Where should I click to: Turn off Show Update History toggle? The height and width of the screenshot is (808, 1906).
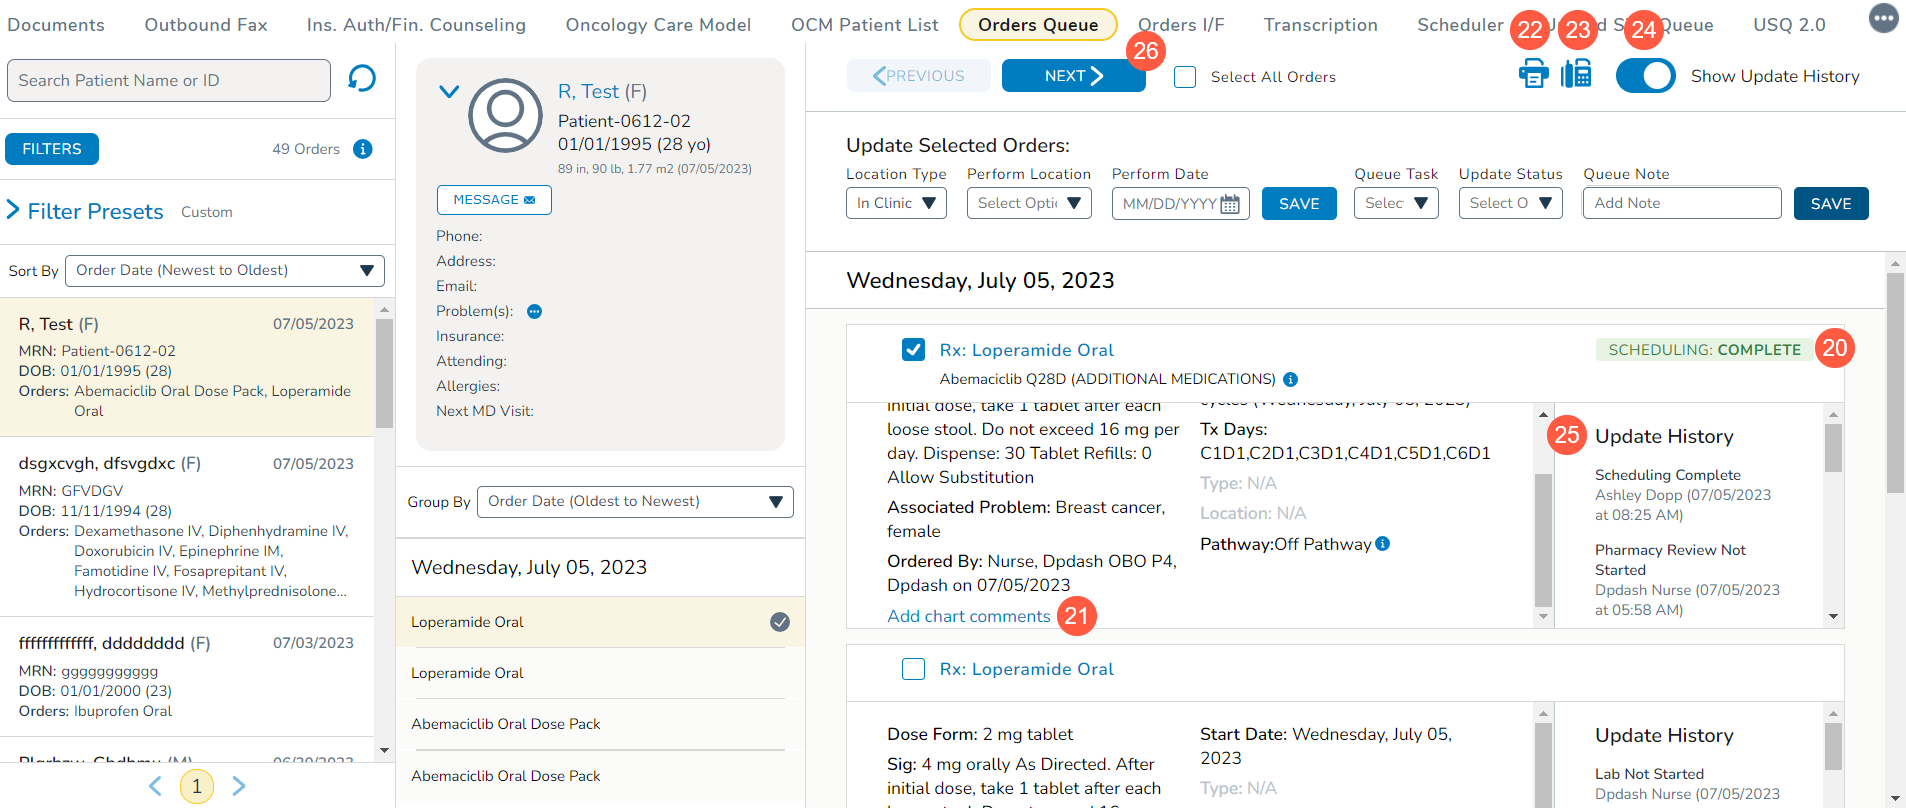click(x=1645, y=76)
